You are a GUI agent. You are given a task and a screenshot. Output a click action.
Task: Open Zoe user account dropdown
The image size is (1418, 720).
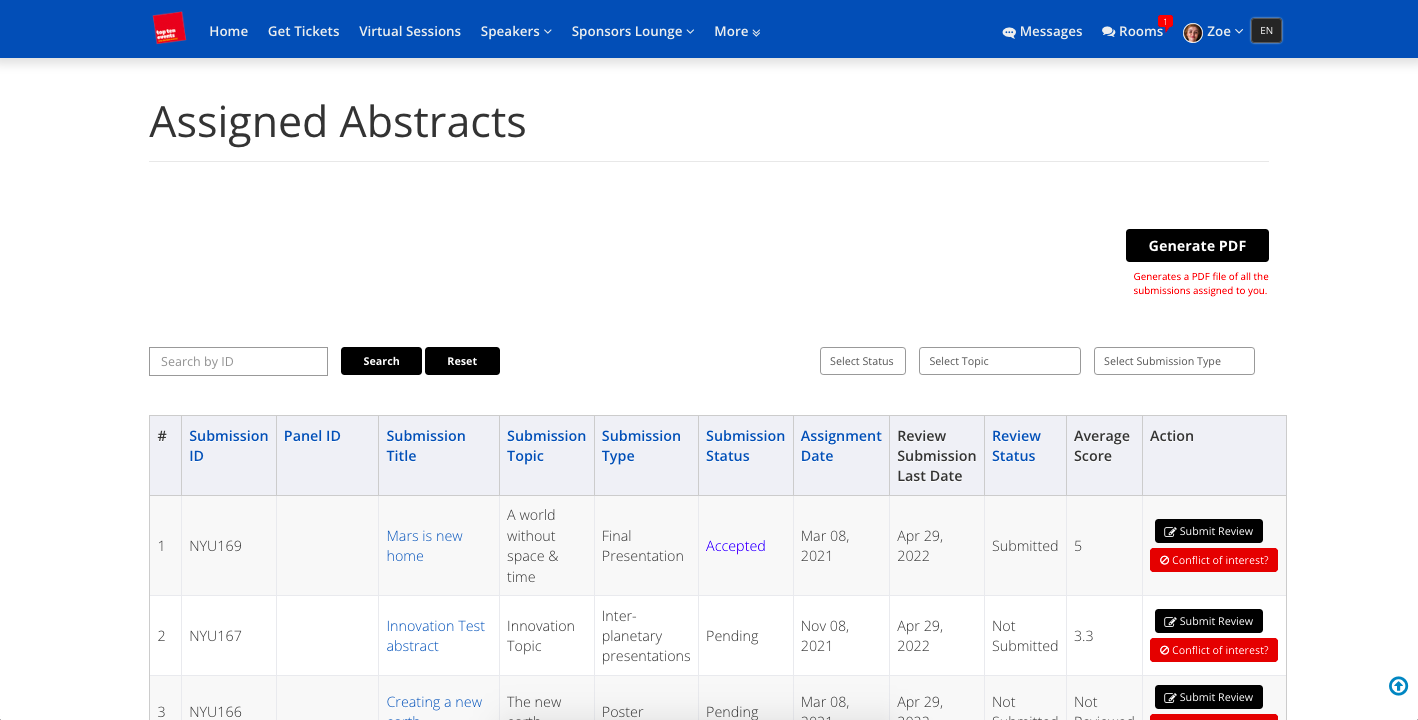1225,31
